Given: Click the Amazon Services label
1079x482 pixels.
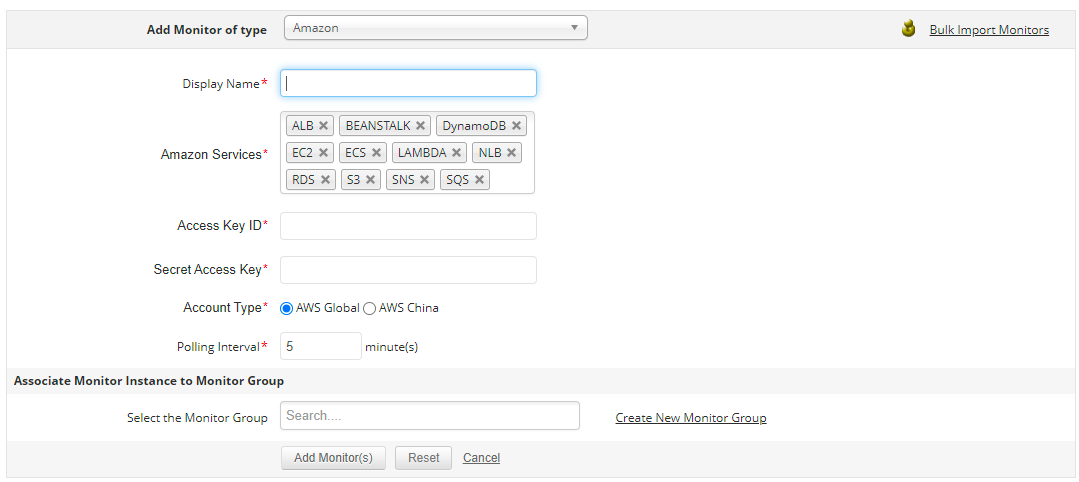Looking at the screenshot, I should coord(214,154).
